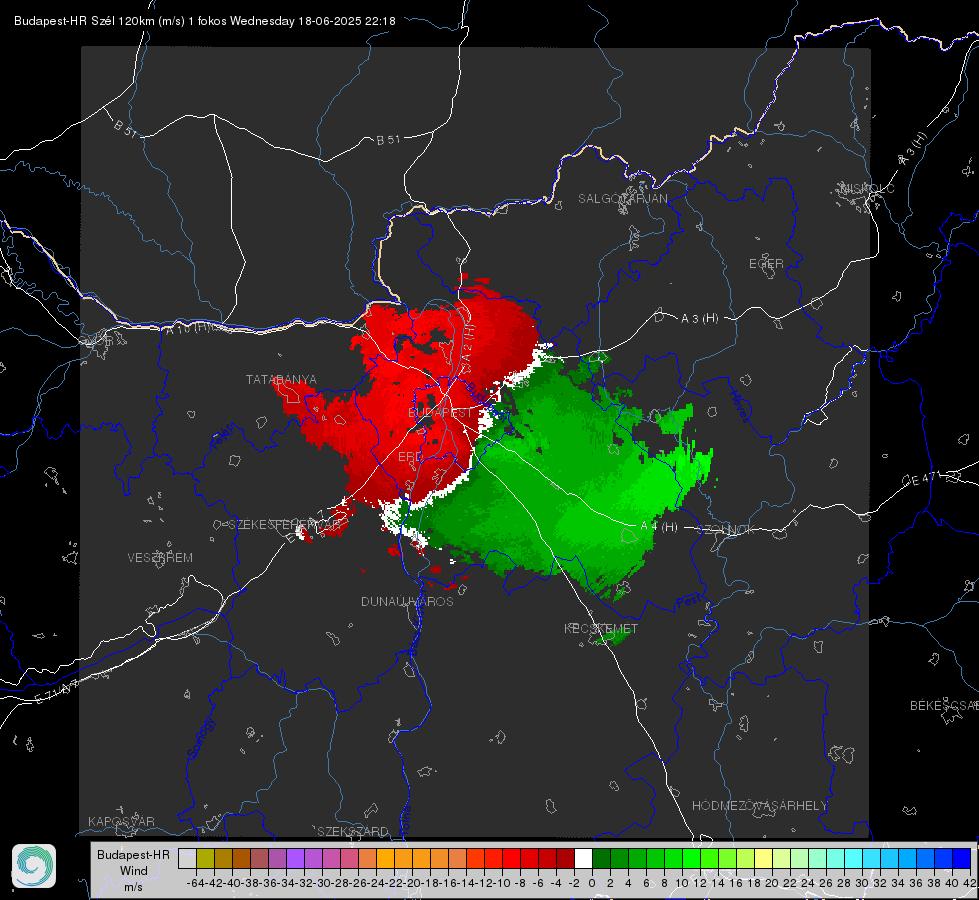Click the HÓDMEZŐVÁSÁRHELY city label
The width and height of the screenshot is (979, 900).
pyautogui.click(x=759, y=806)
